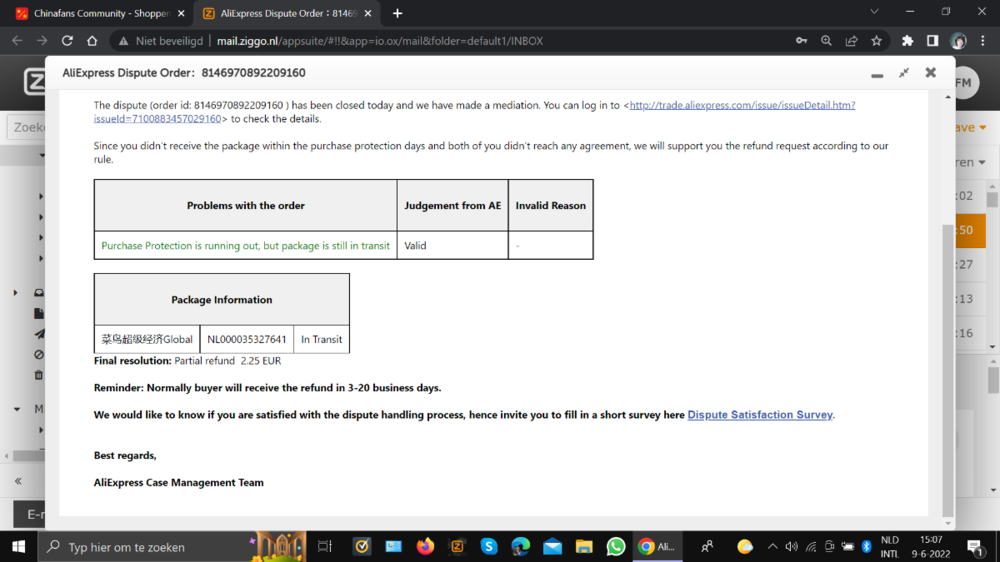This screenshot has height=562, width=1000.
Task: Bookmark this page with the star icon
Action: pyautogui.click(x=877, y=41)
